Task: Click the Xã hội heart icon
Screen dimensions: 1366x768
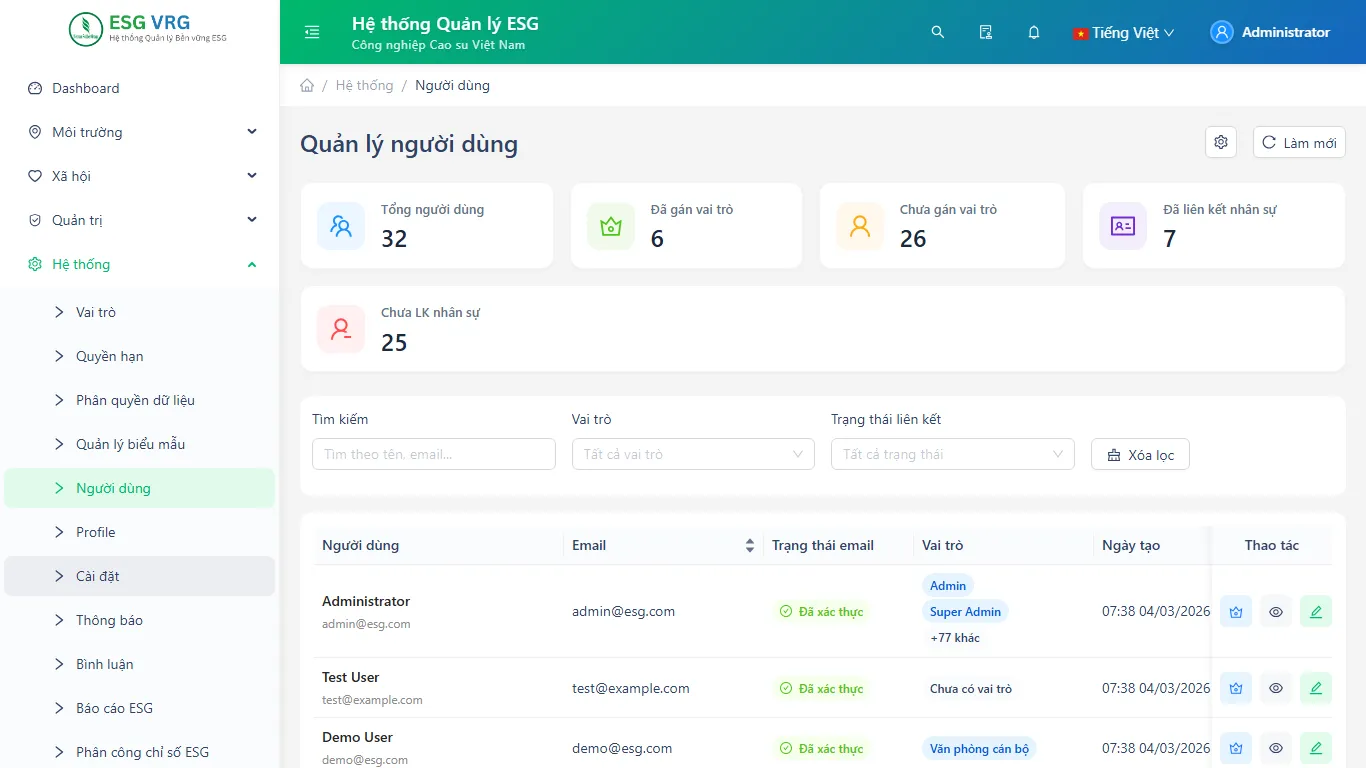Action: click(35, 176)
